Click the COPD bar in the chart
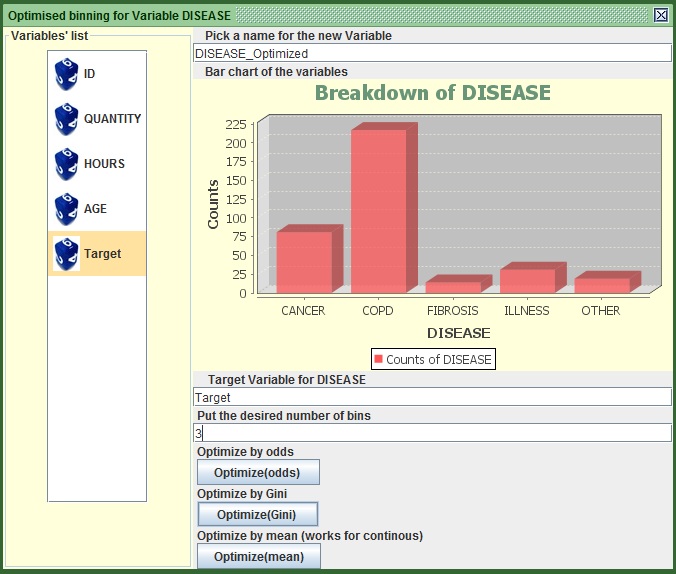 pos(379,211)
